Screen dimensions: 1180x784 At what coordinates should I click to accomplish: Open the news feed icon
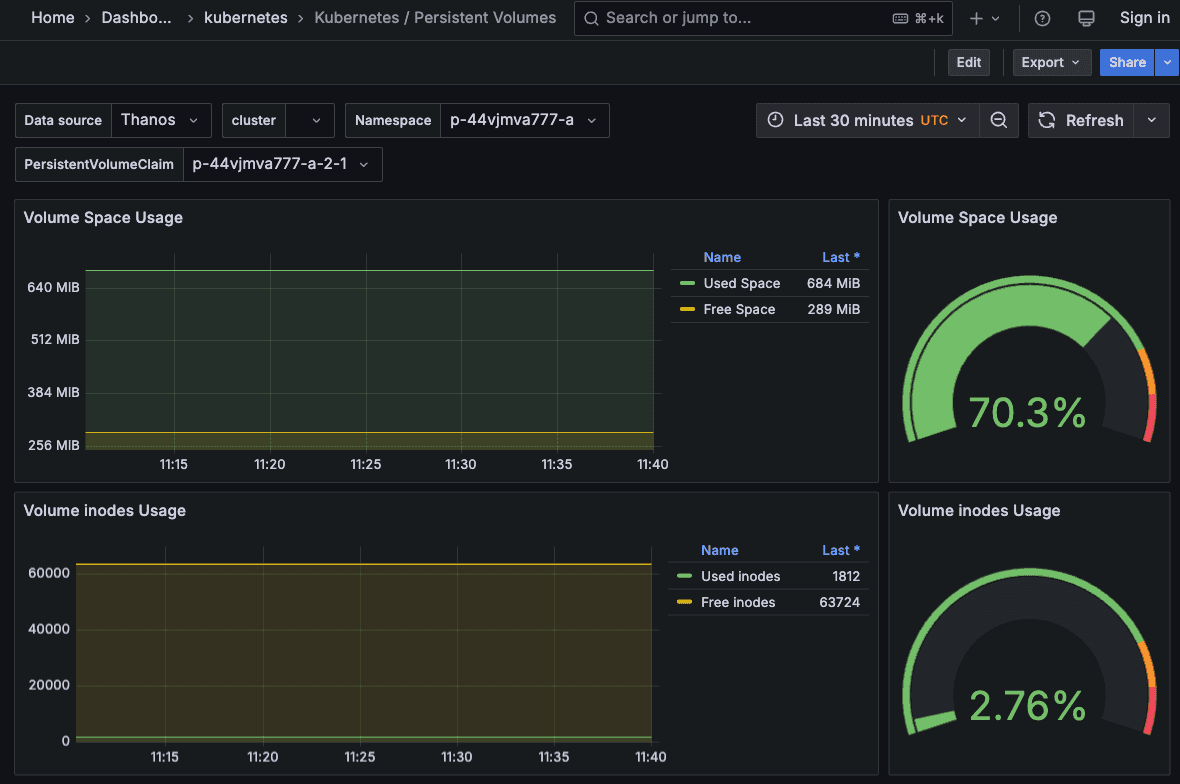[1085, 18]
